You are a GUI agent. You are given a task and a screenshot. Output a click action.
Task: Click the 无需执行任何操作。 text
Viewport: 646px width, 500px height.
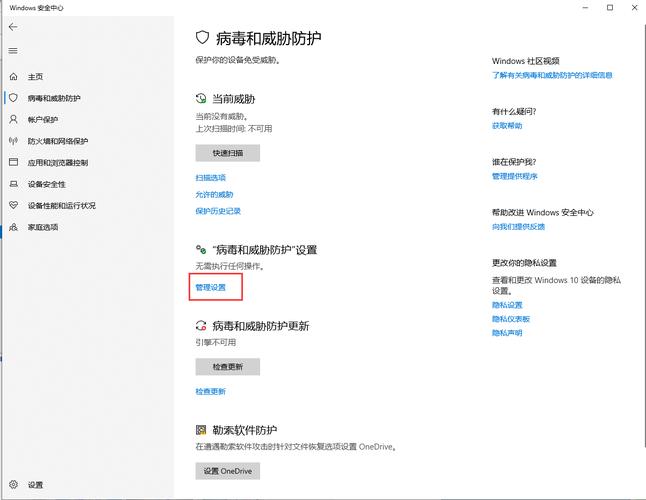point(230,266)
